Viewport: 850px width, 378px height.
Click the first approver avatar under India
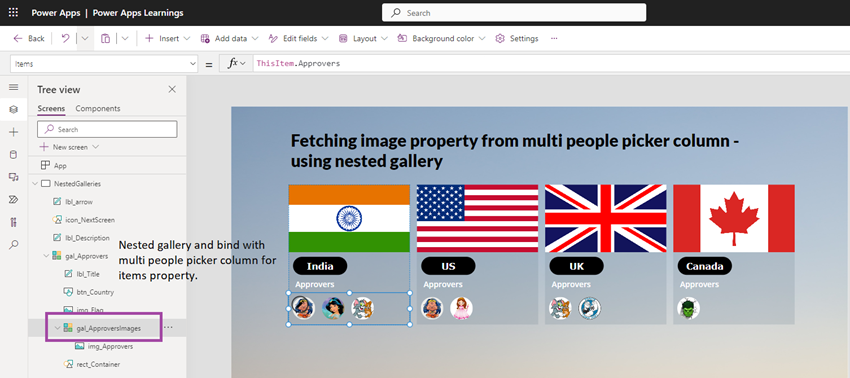303,308
